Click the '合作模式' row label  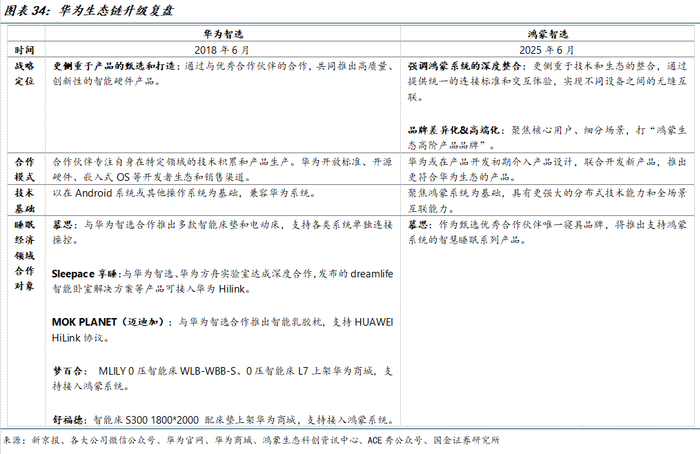[24, 169]
